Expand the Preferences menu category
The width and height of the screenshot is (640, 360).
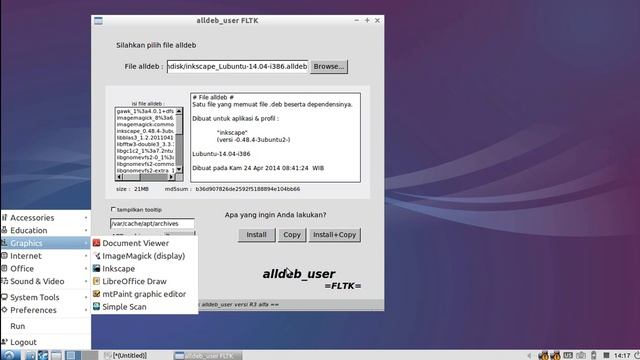coord(45,310)
